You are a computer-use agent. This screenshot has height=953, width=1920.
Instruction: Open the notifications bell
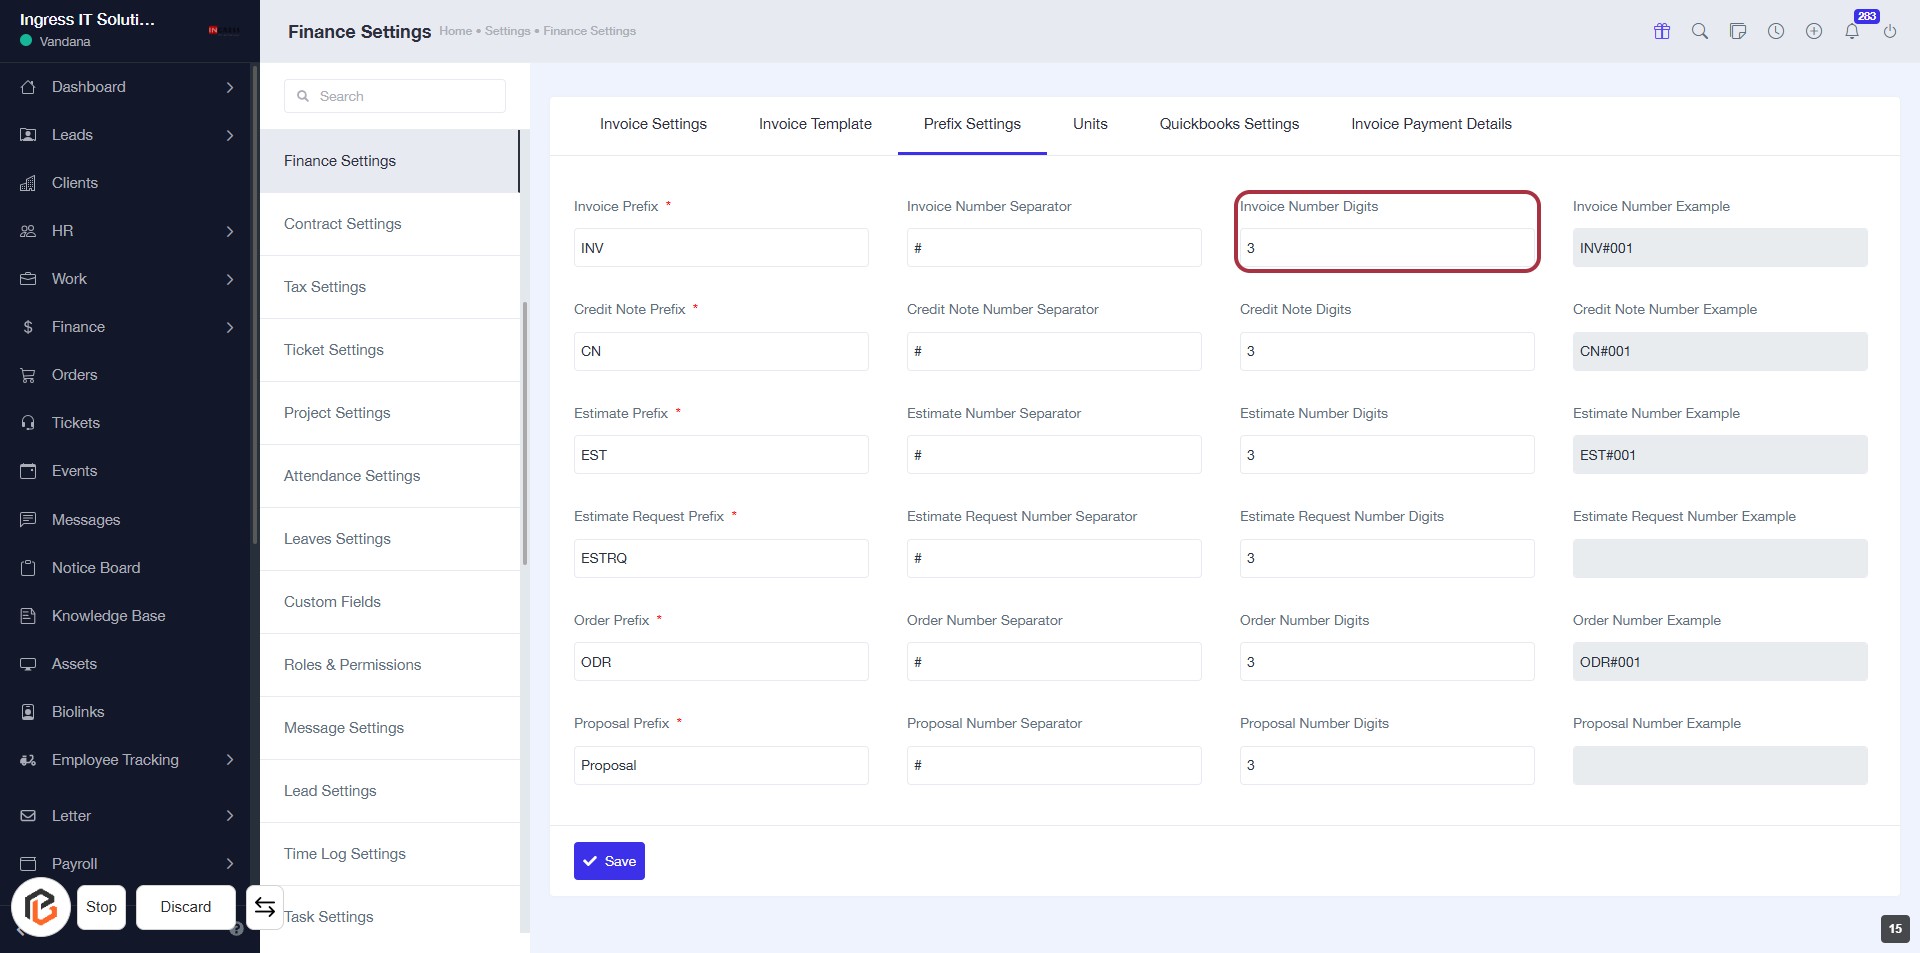coord(1852,31)
